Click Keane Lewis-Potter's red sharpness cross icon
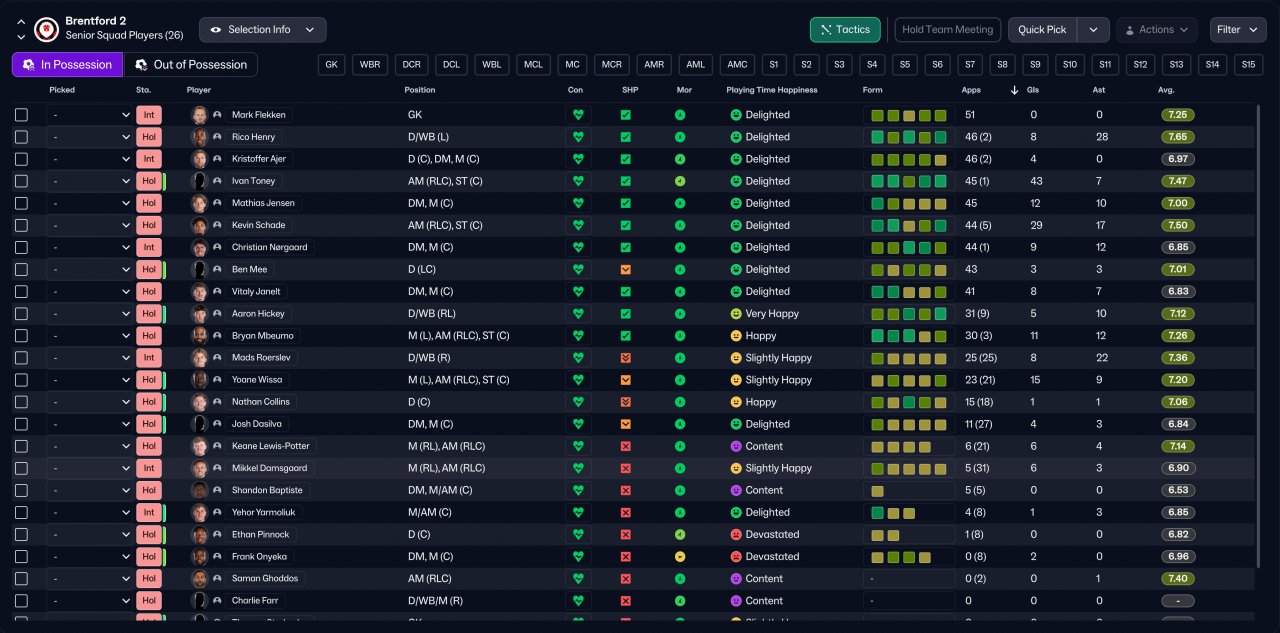This screenshot has width=1280, height=633. [x=625, y=446]
